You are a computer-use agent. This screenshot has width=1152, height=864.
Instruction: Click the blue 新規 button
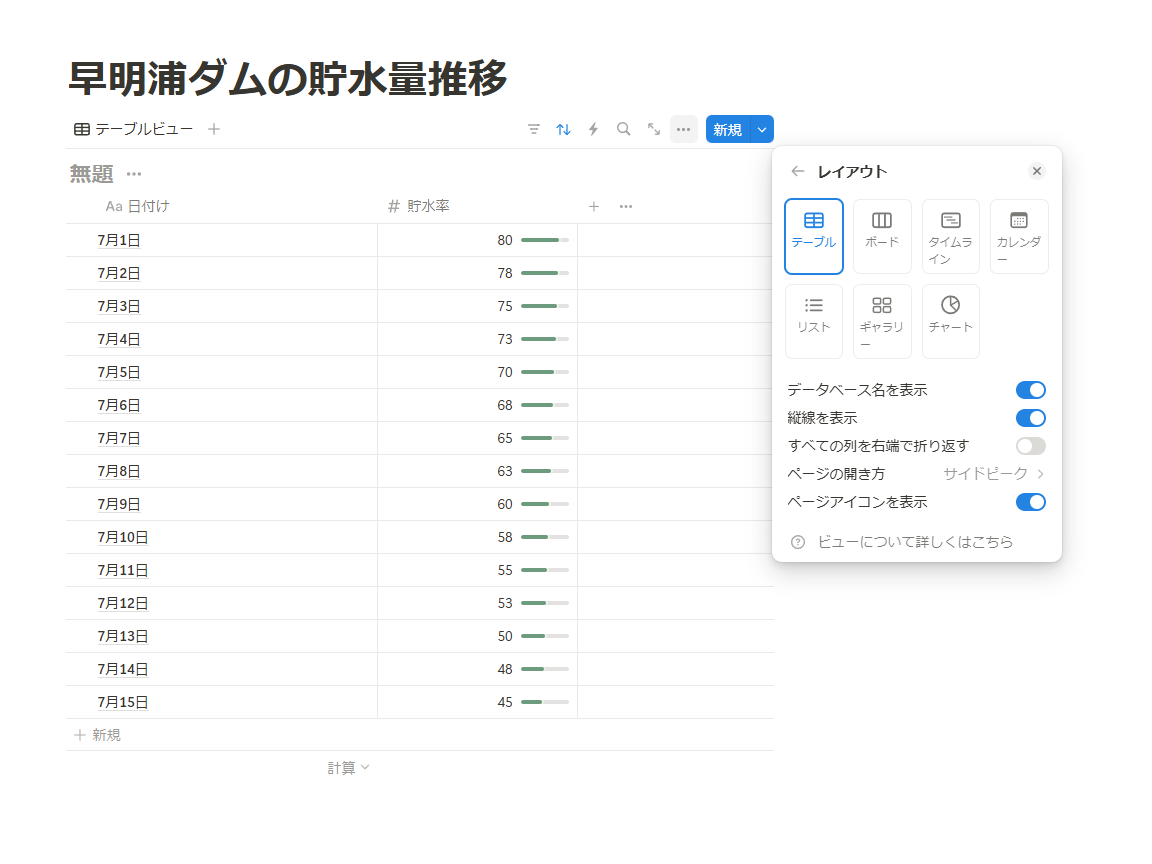725,129
